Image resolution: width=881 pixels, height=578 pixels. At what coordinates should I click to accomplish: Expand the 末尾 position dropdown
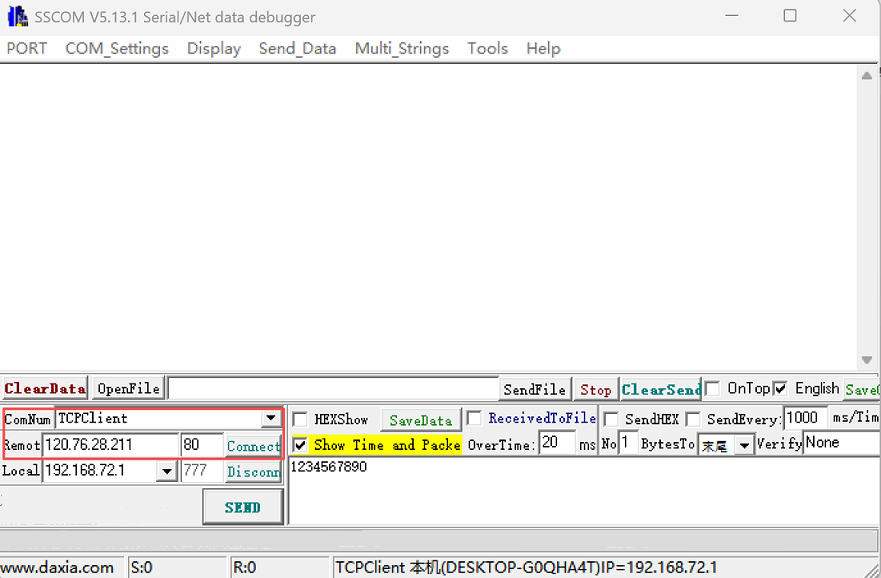click(x=743, y=446)
